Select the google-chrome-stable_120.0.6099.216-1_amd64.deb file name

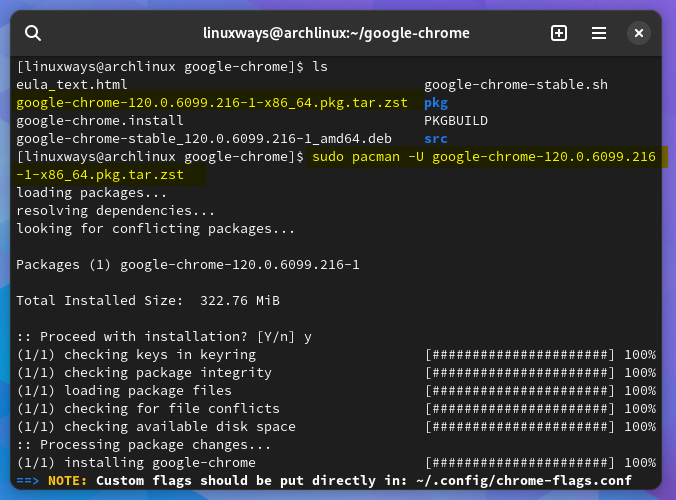[204, 139]
